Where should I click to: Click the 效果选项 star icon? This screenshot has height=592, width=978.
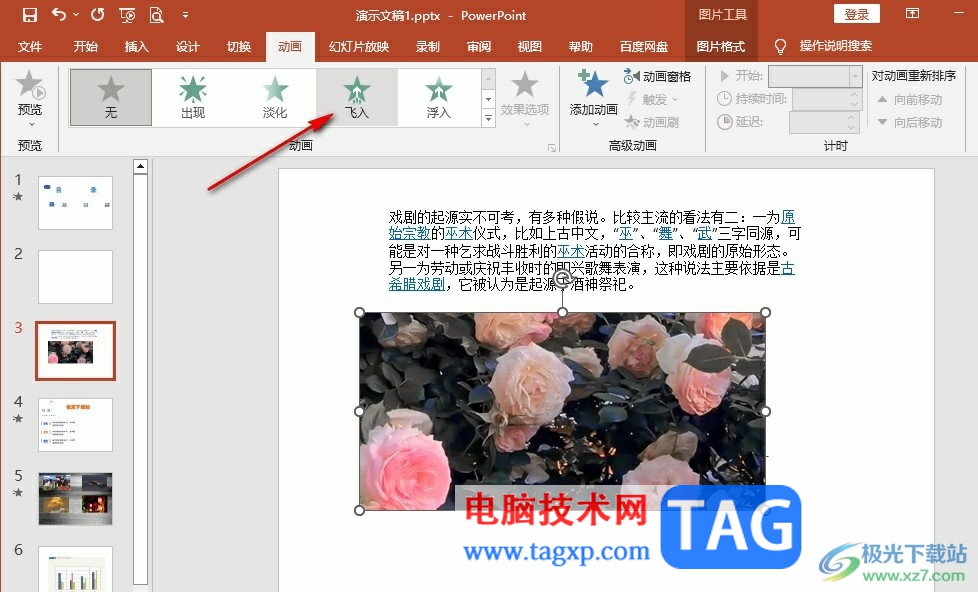pyautogui.click(x=525, y=86)
